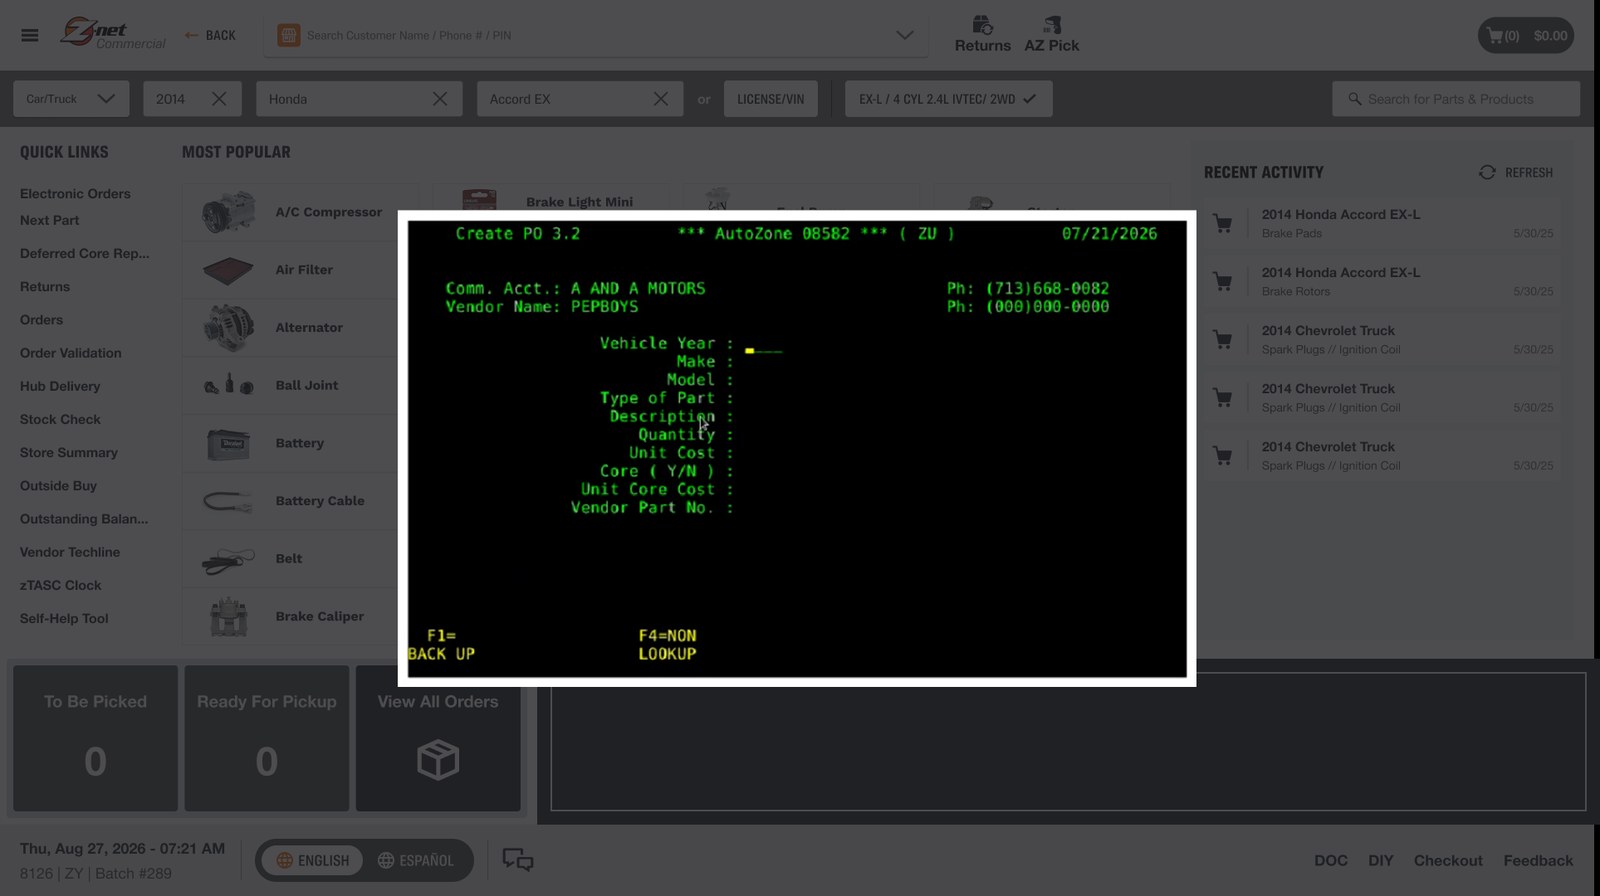The width and height of the screenshot is (1600, 896).
Task: Open the DOC link in footer
Action: tap(1330, 860)
